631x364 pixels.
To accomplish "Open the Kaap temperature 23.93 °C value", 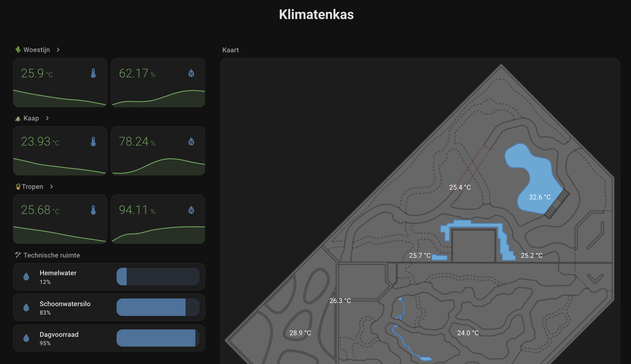I will 40,142.
